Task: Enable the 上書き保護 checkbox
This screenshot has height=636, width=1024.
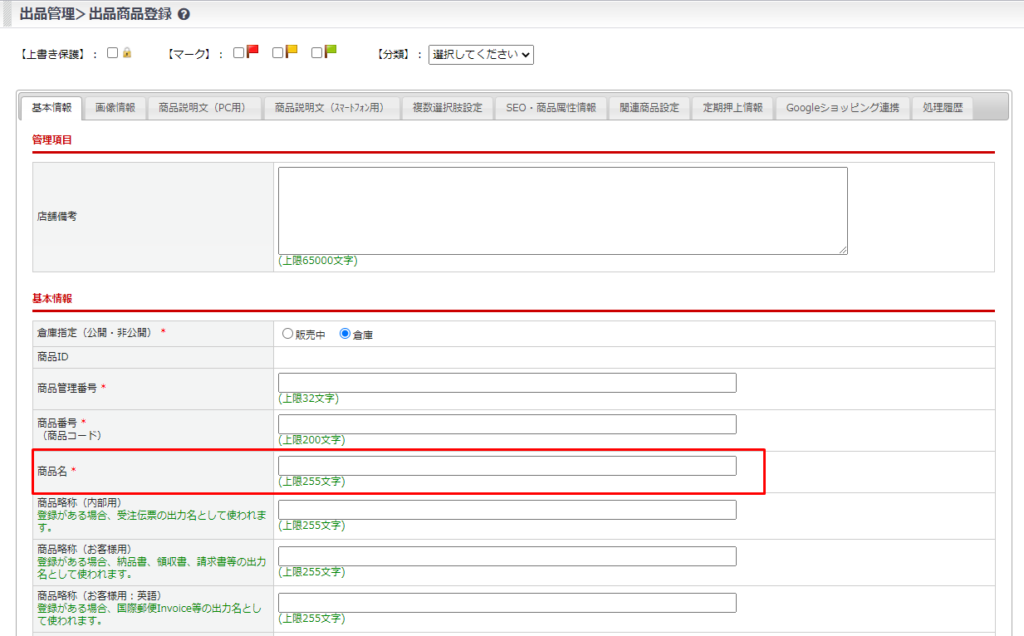Action: (x=112, y=53)
